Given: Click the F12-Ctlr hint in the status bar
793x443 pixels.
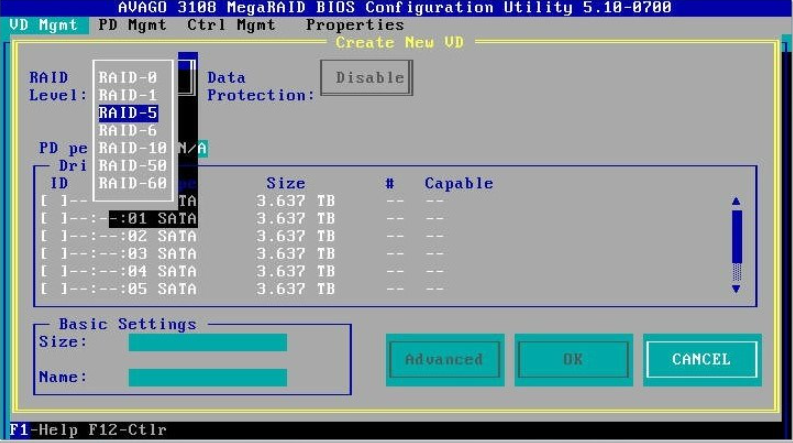Looking at the screenshot, I should 127,430.
